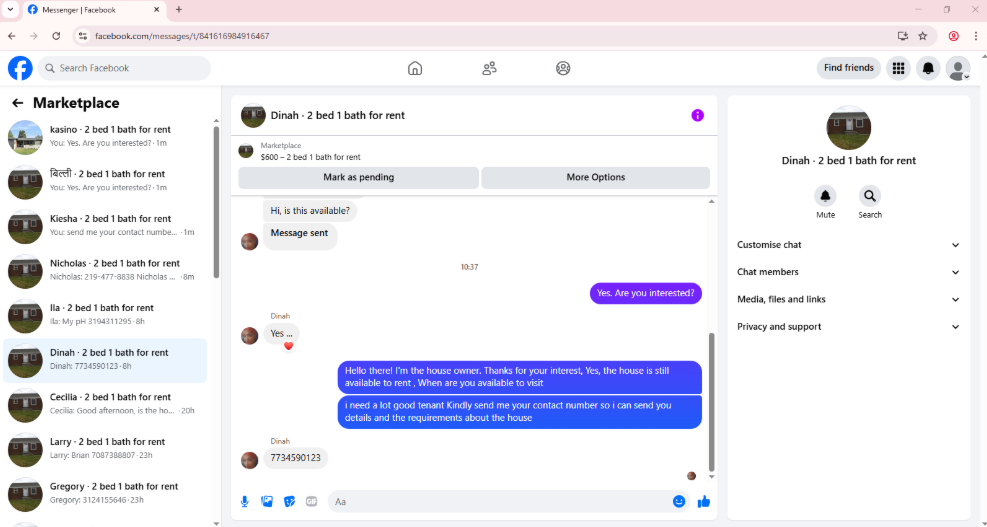Image resolution: width=987 pixels, height=527 pixels.
Task: Click the browser back arrow
Action: [x=11, y=36]
